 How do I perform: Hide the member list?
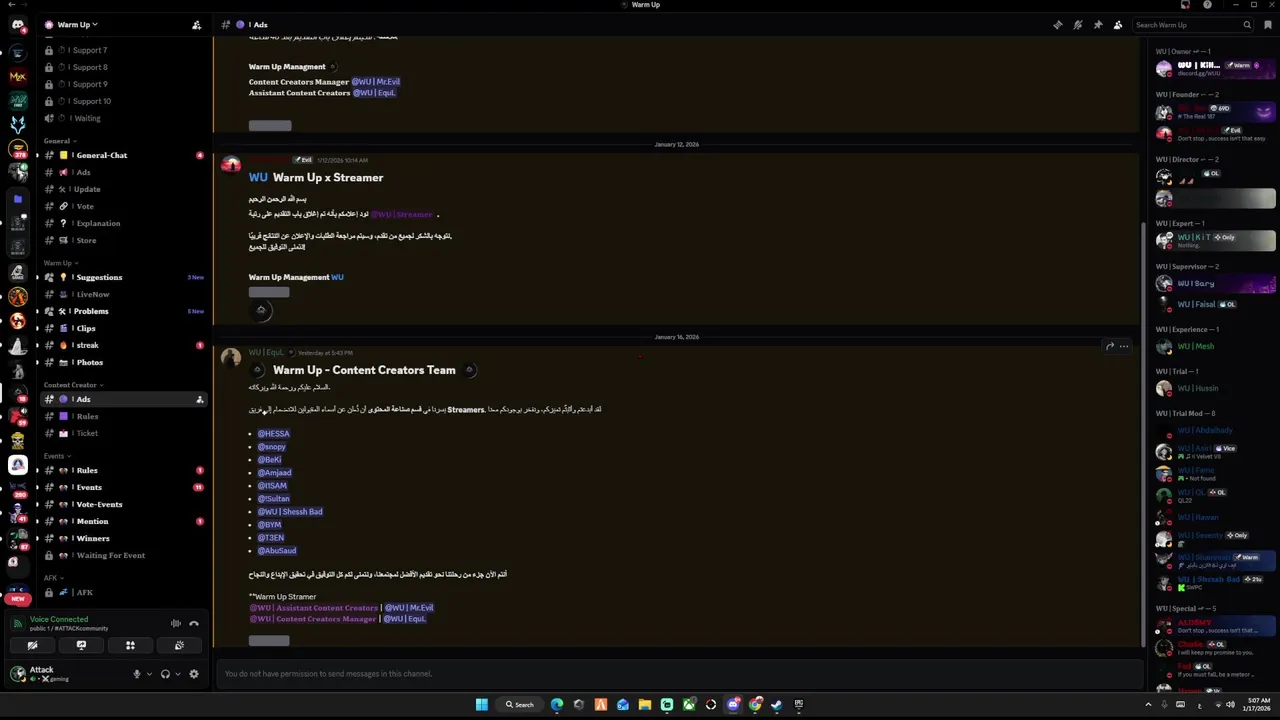click(x=1118, y=25)
